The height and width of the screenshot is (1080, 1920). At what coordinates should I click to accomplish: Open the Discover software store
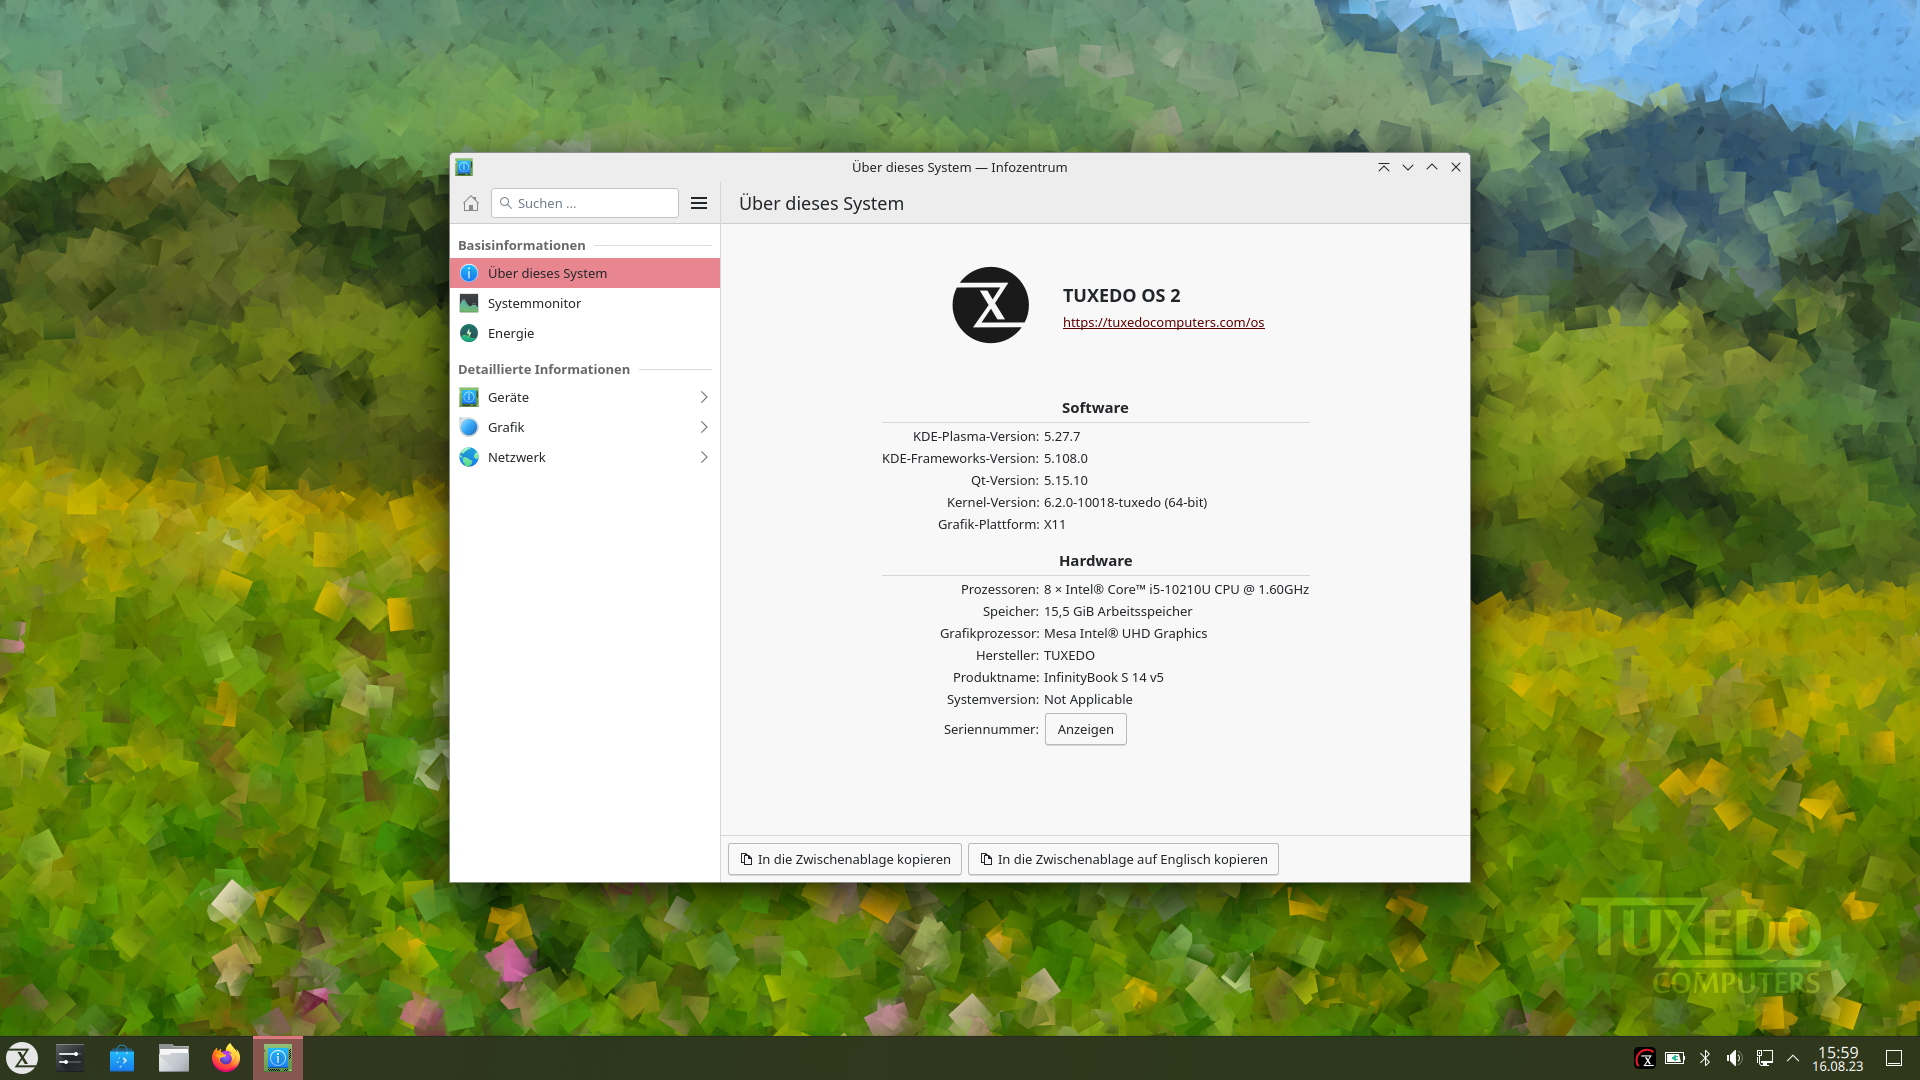click(121, 1057)
